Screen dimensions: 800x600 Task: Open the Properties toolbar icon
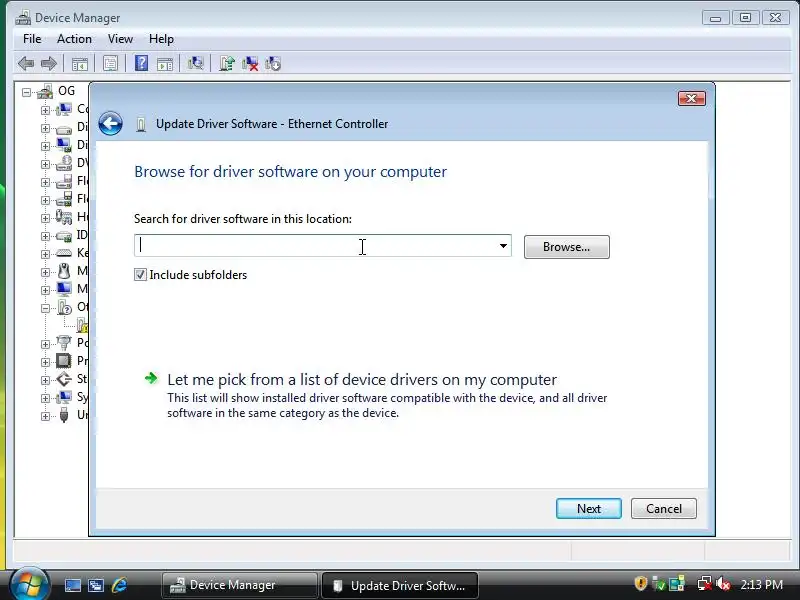[x=110, y=63]
